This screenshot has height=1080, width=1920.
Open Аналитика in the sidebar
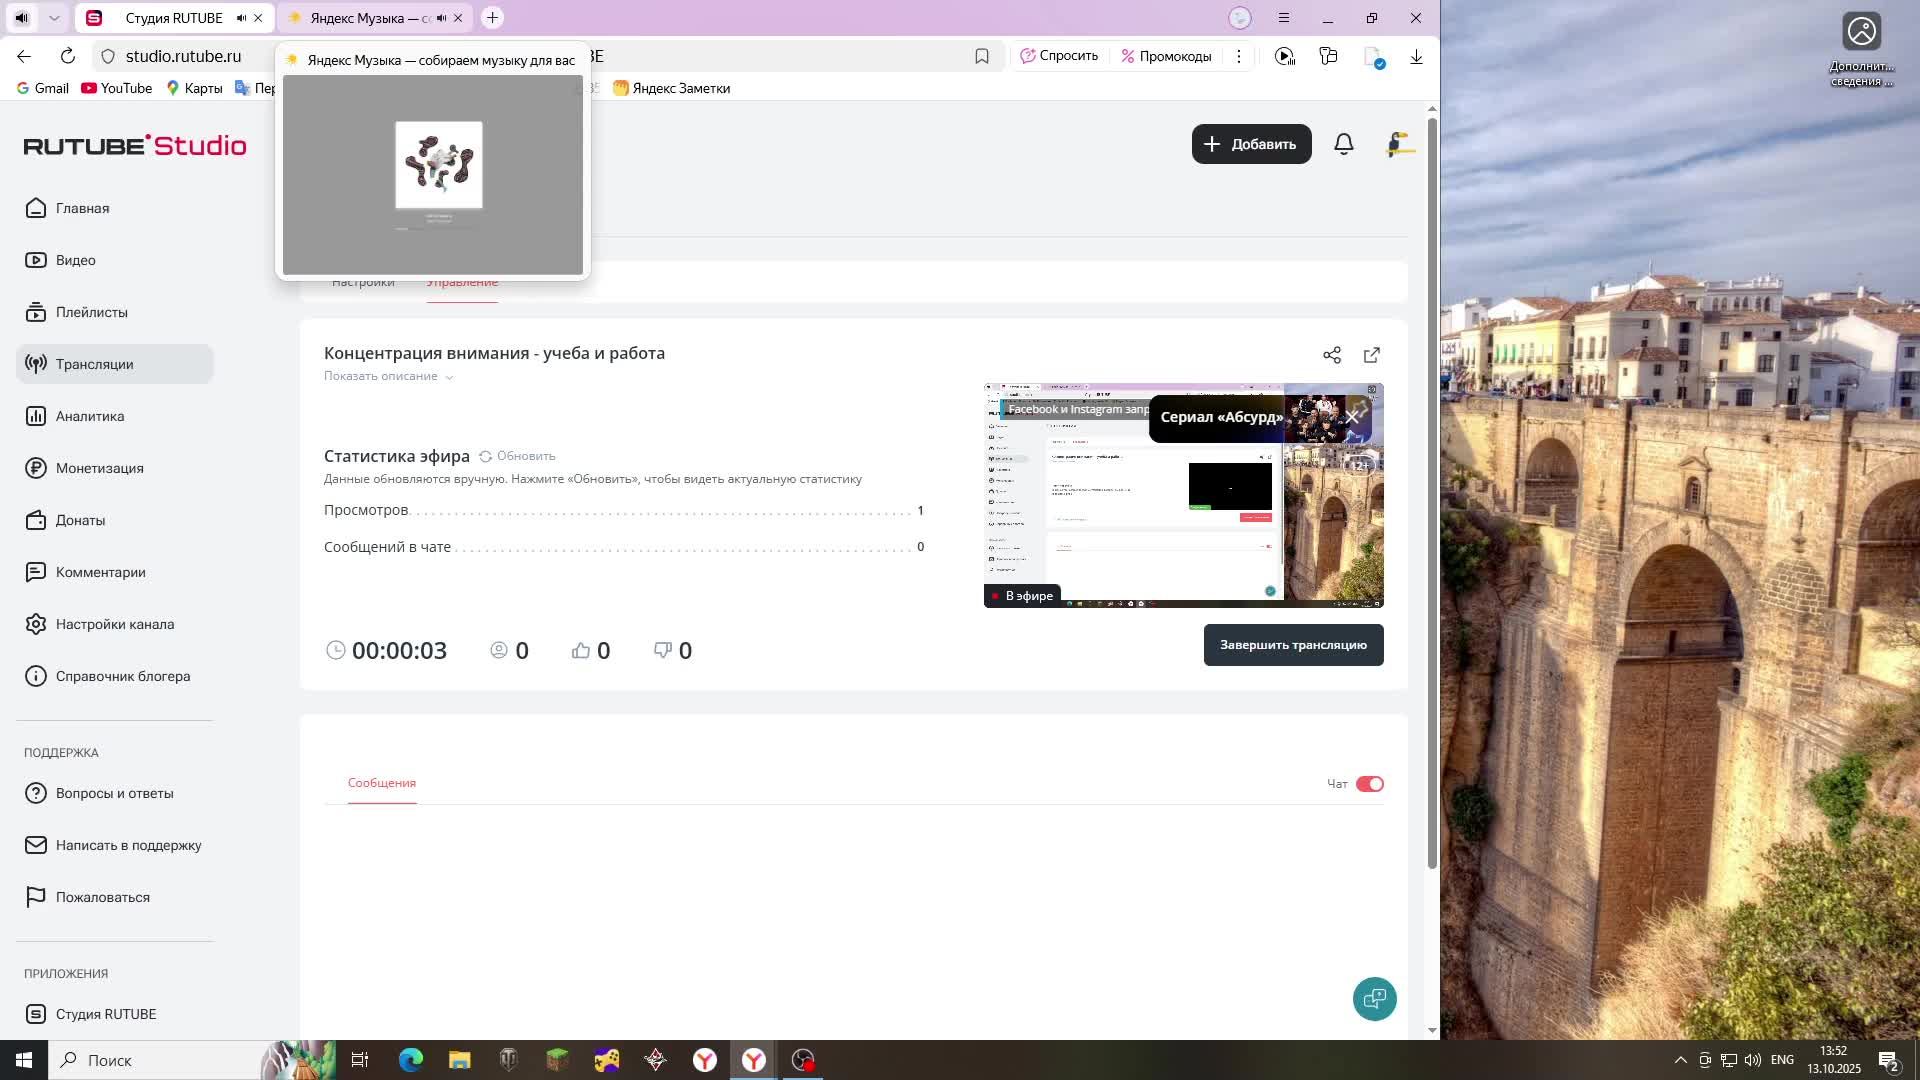pos(90,416)
